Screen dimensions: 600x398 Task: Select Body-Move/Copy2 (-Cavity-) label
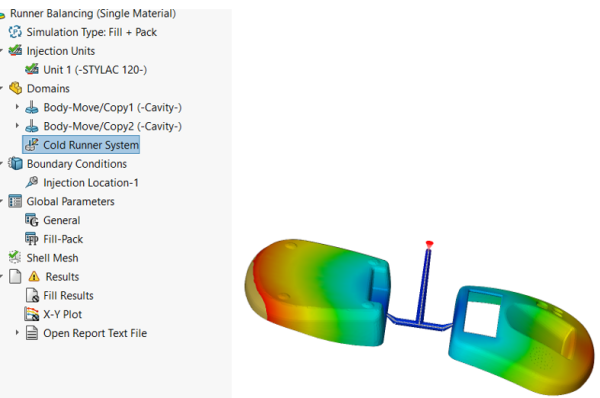112,126
